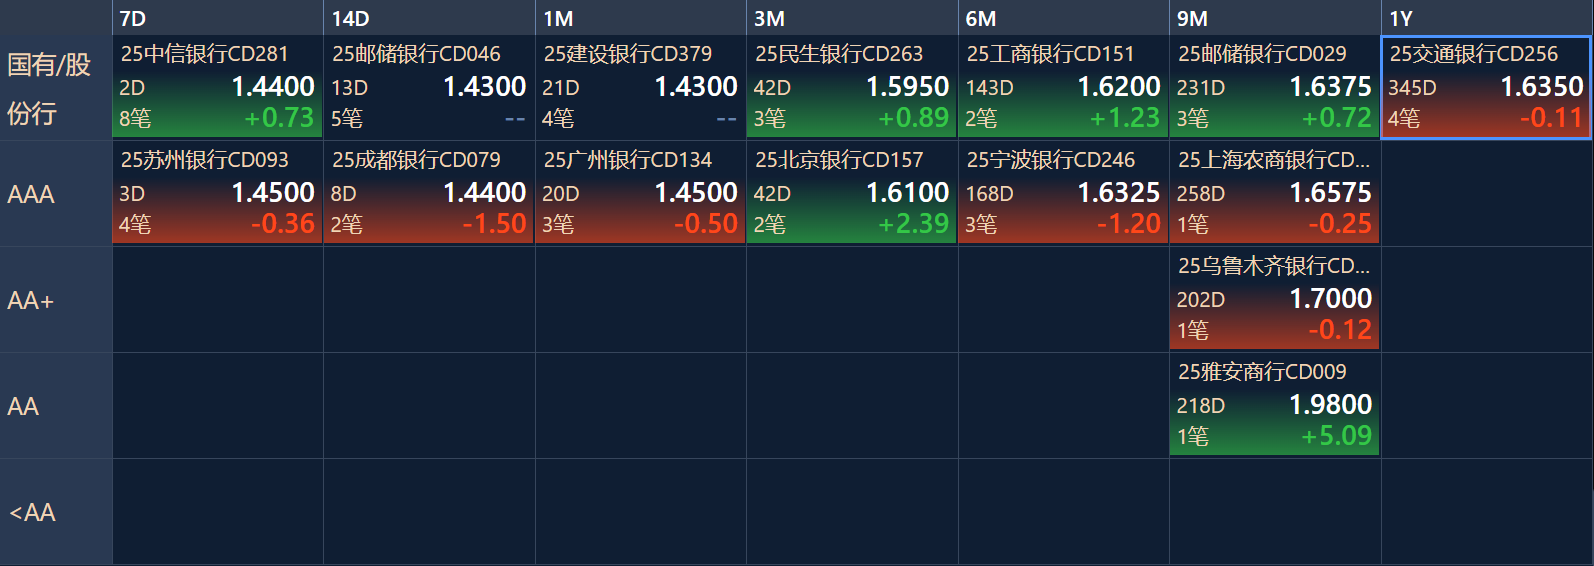
Task: Open the 25苏州银行CD093 card
Action: click(217, 193)
